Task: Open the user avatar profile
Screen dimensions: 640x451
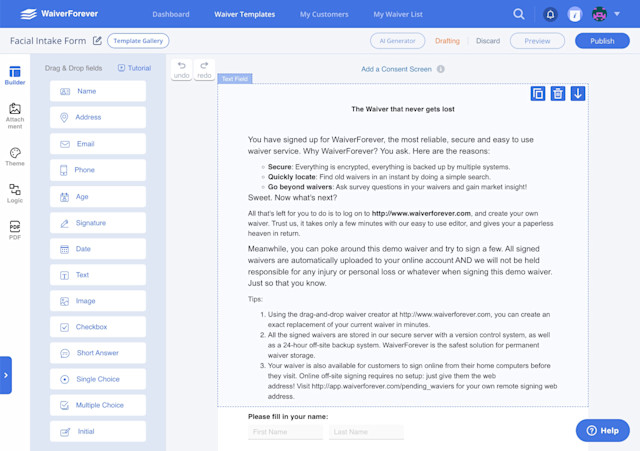Action: [x=599, y=14]
